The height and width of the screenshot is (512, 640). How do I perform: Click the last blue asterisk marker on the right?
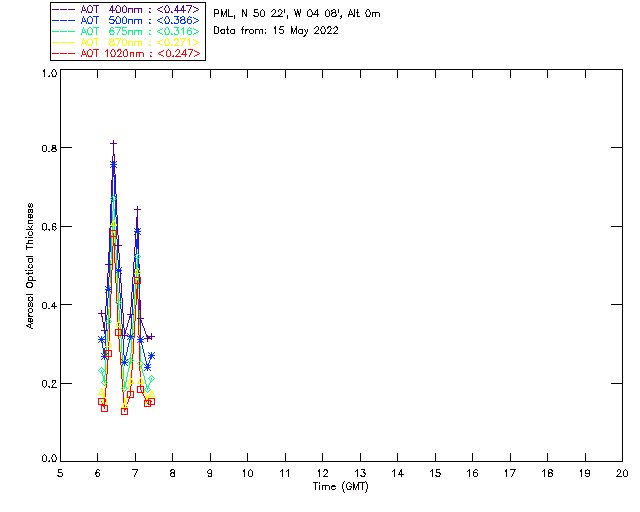151,355
